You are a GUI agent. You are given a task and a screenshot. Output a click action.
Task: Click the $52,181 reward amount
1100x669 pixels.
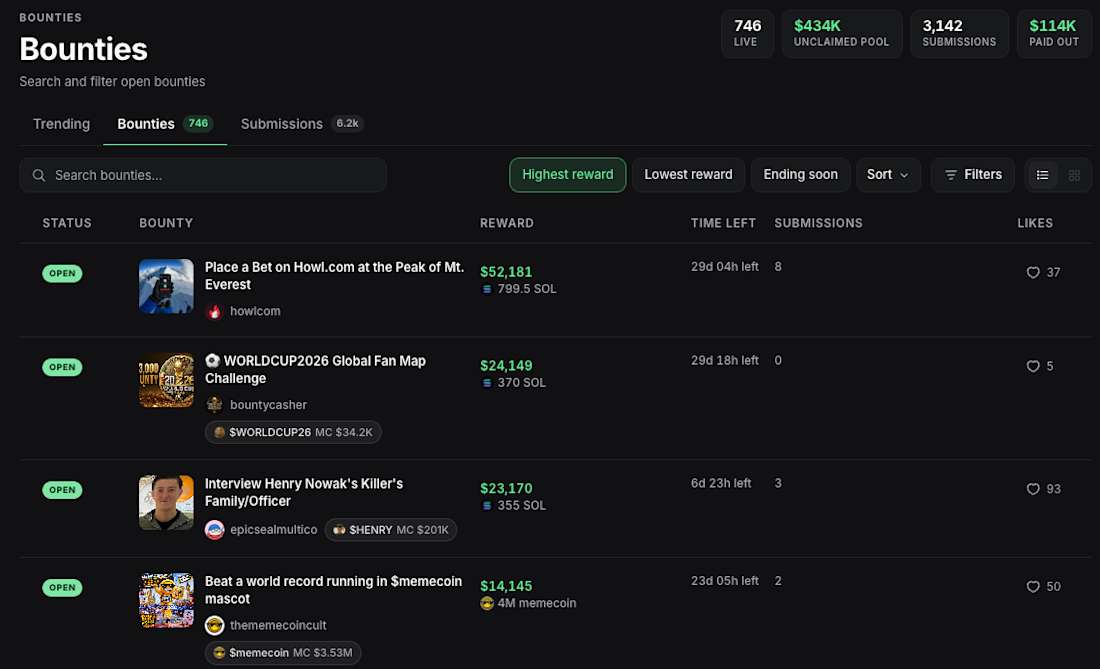tap(506, 272)
